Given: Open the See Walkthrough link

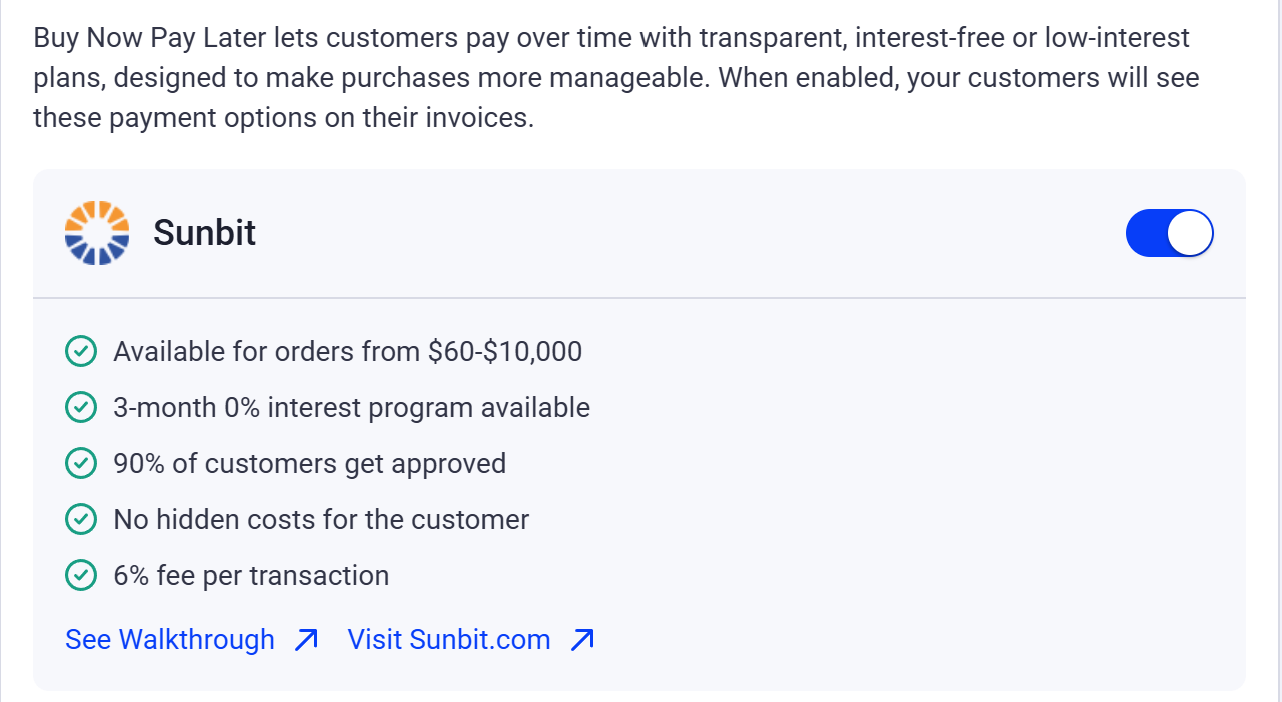Looking at the screenshot, I should [x=170, y=640].
